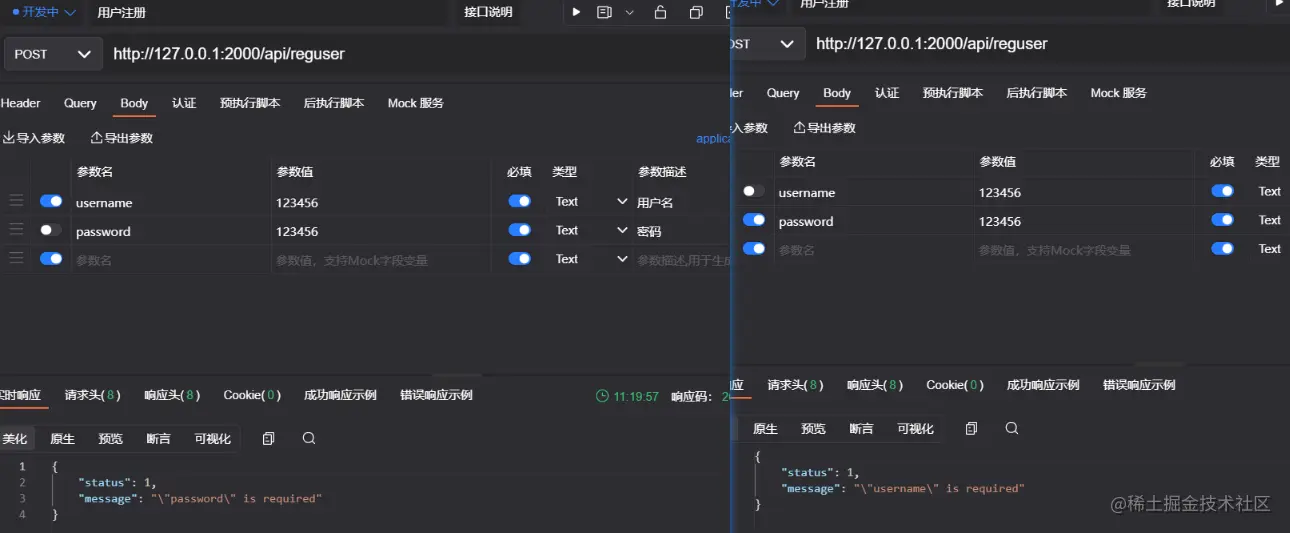The image size is (1290, 533).
Task: Open the 后执行脚本 tab in the left panel
Action: [334, 103]
